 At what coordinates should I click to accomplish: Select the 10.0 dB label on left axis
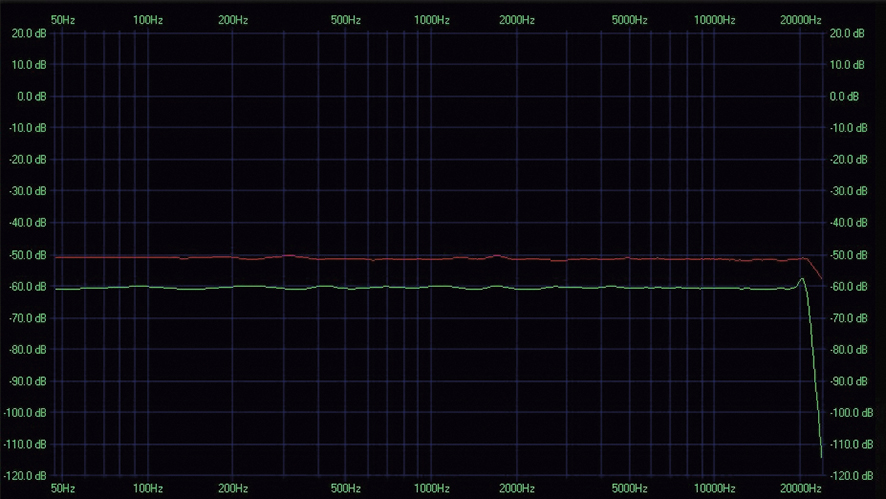(29, 65)
